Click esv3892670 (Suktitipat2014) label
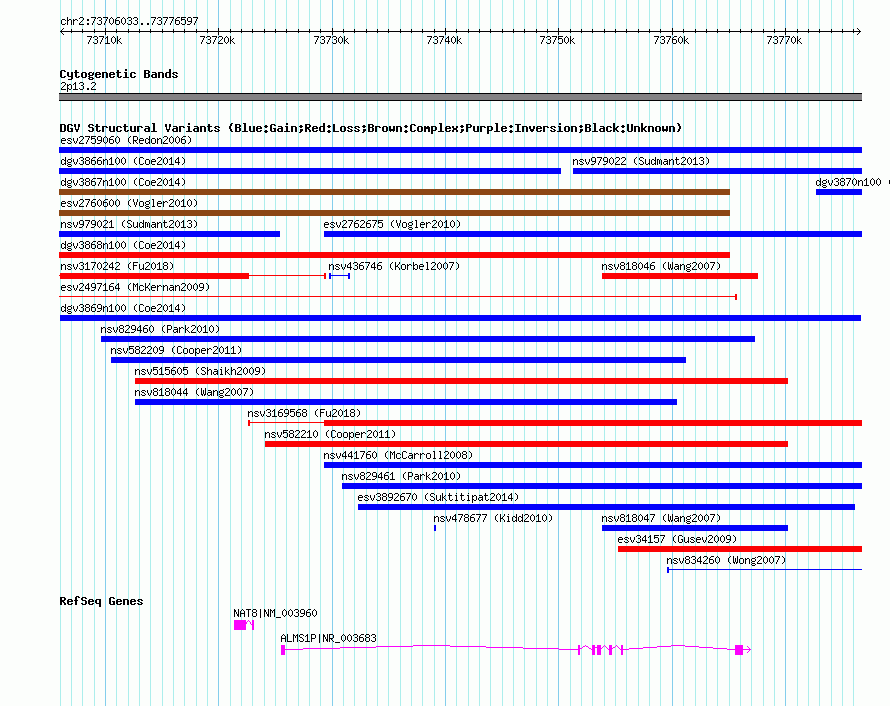 (x=438, y=497)
